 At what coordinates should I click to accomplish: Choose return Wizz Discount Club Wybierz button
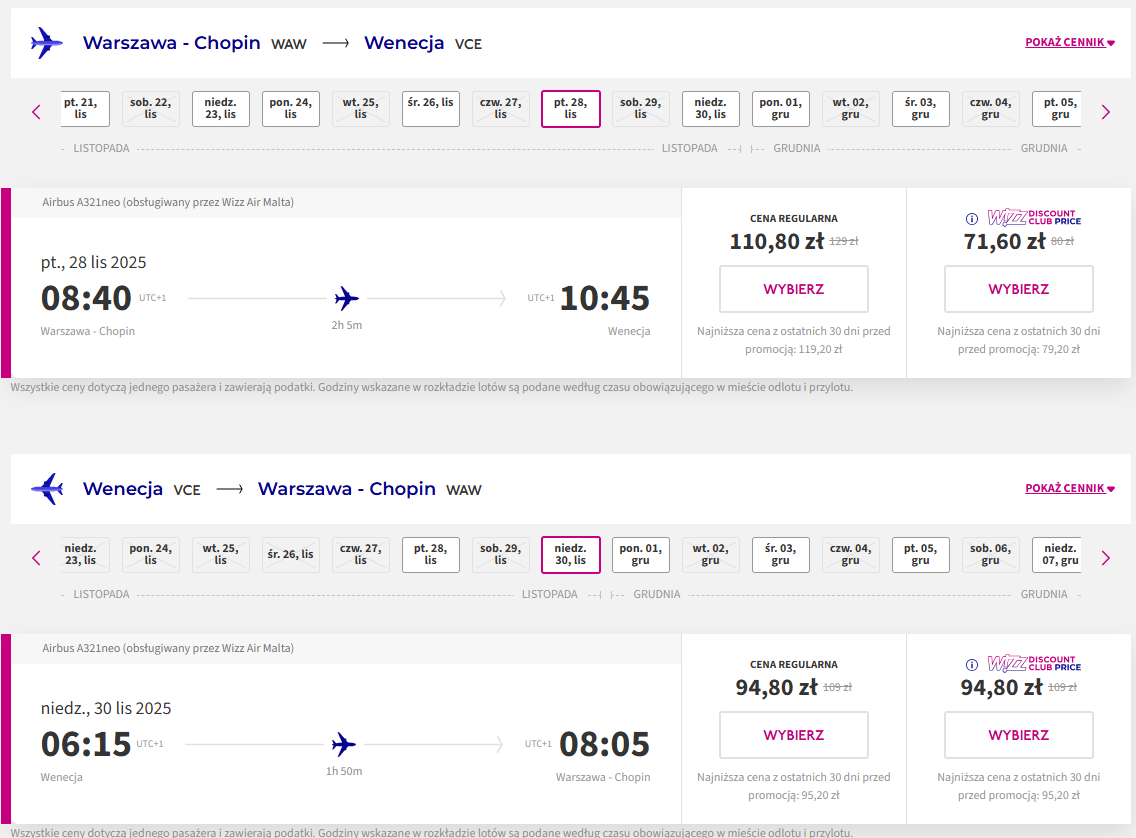pos(1018,735)
